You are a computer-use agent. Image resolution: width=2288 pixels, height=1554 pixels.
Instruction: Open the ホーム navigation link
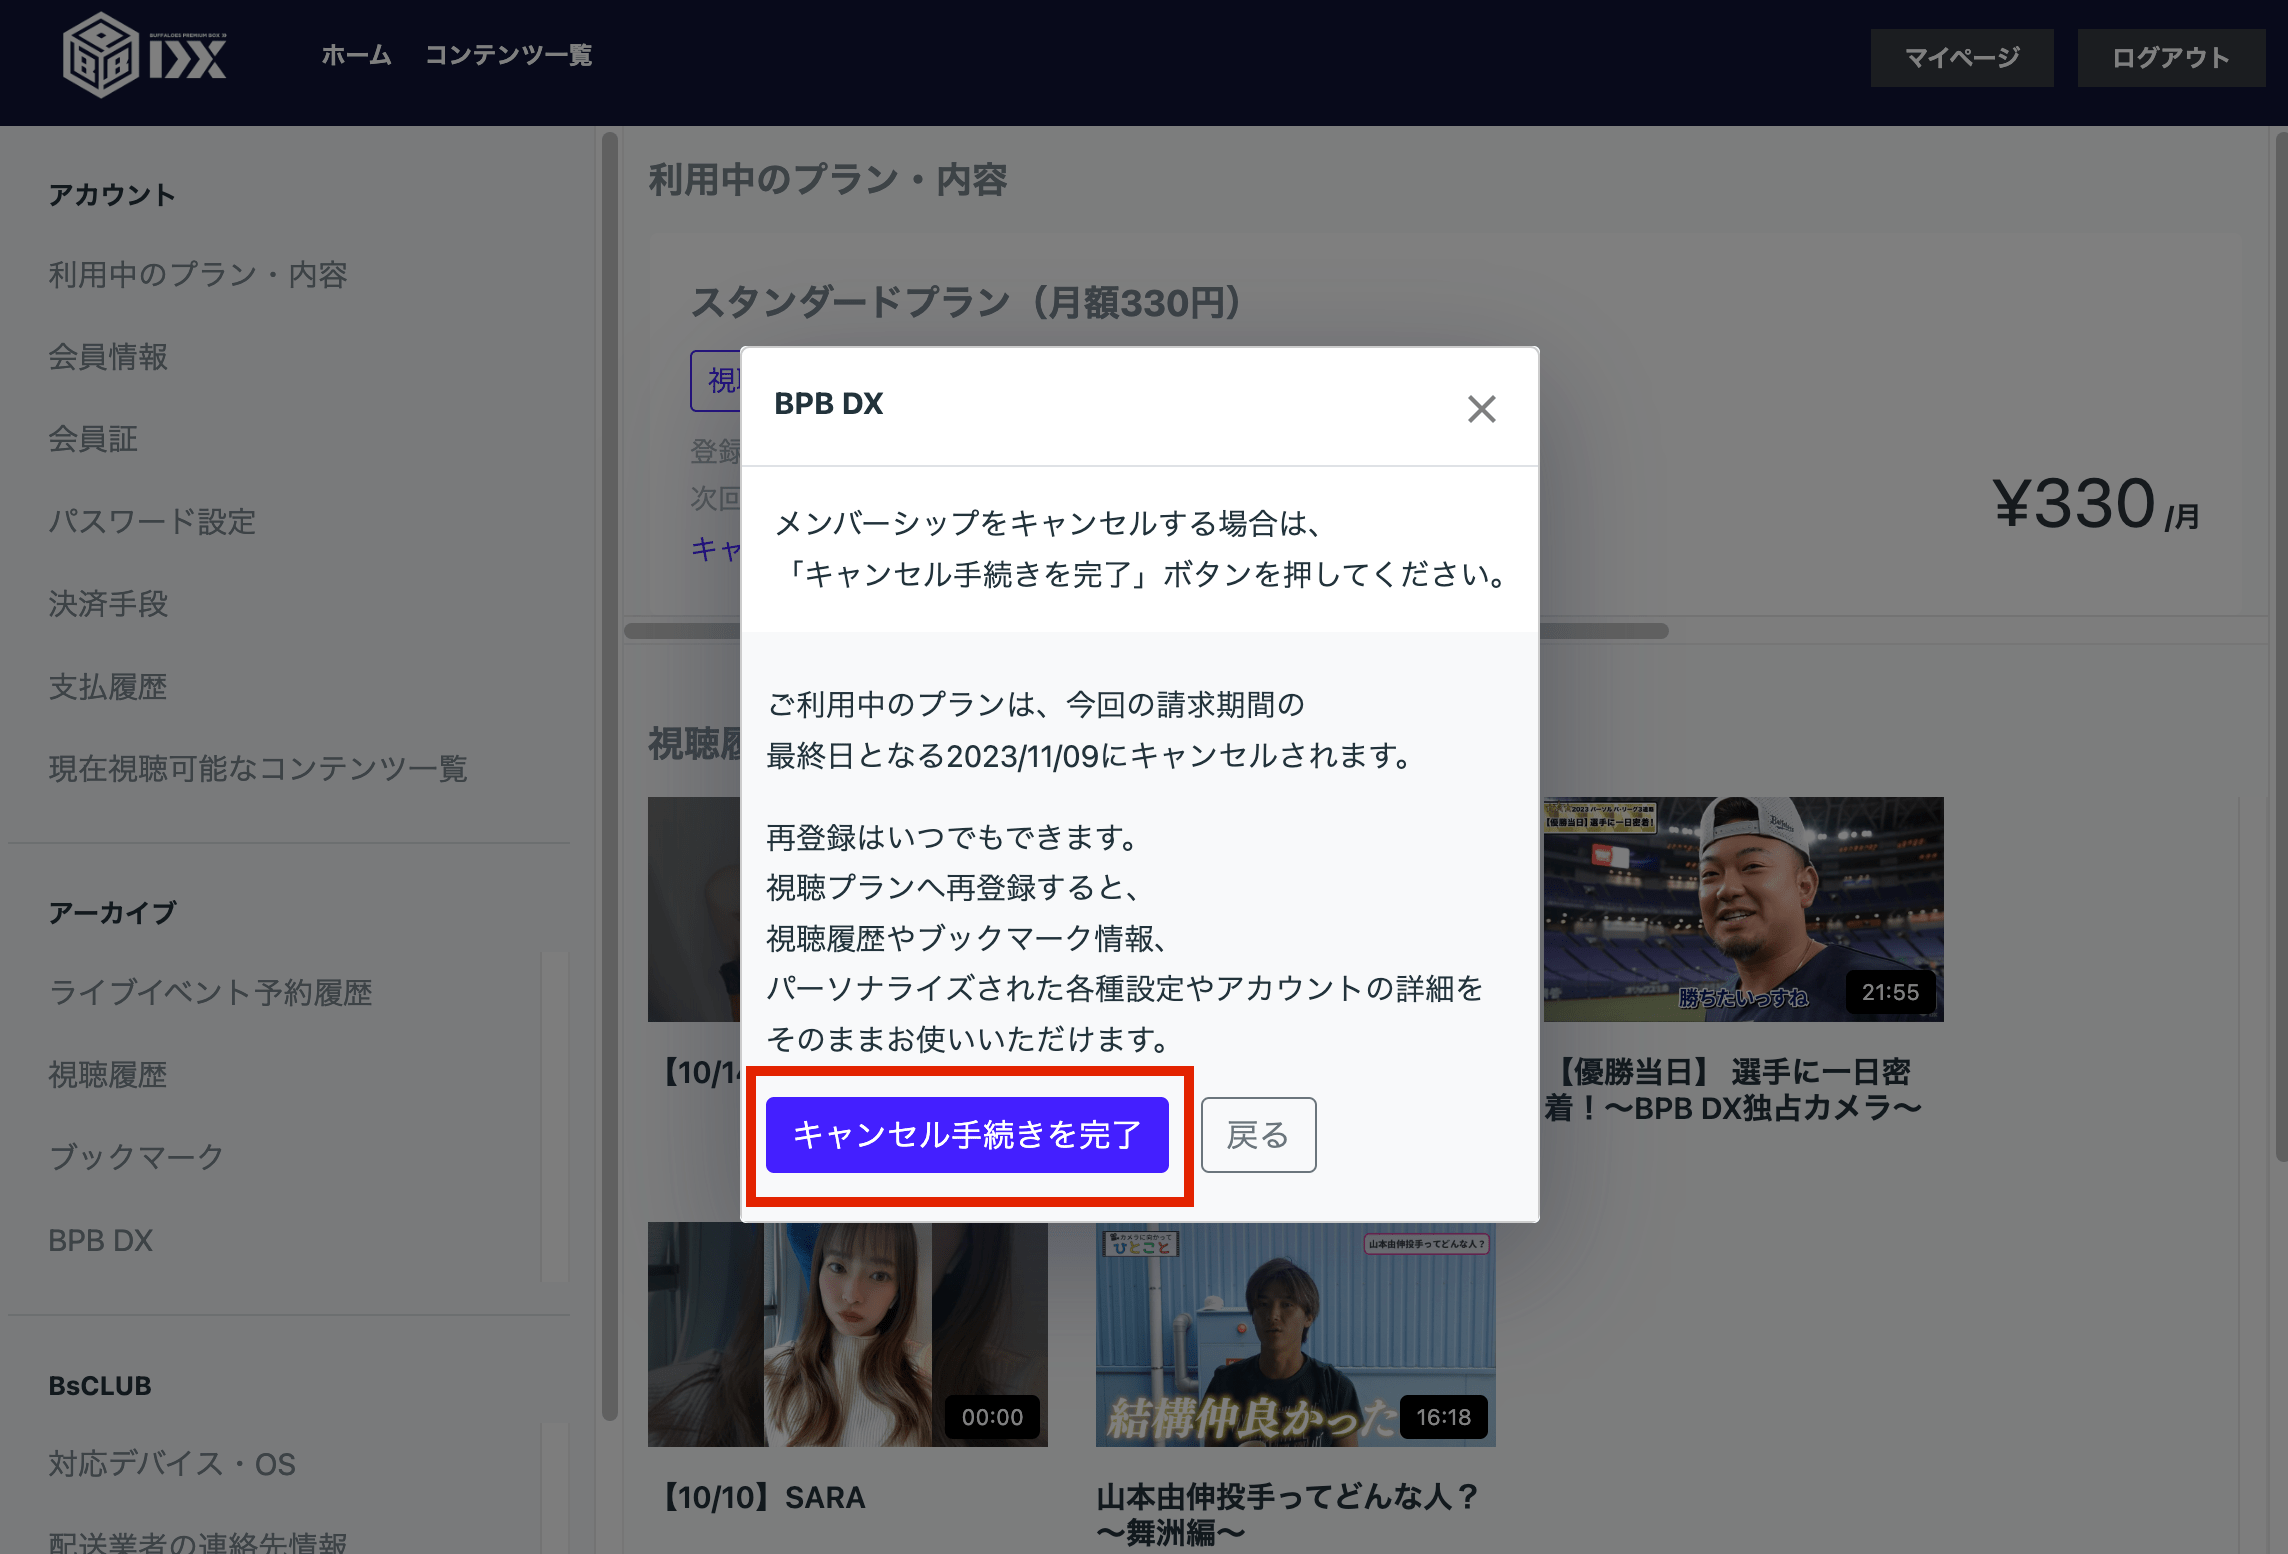(x=356, y=55)
